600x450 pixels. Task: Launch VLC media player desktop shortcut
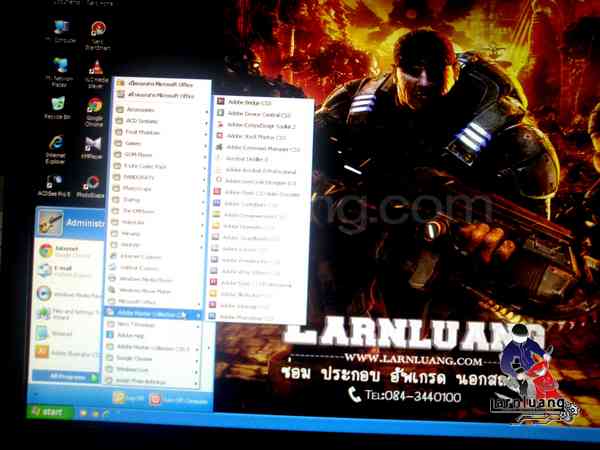[x=96, y=73]
